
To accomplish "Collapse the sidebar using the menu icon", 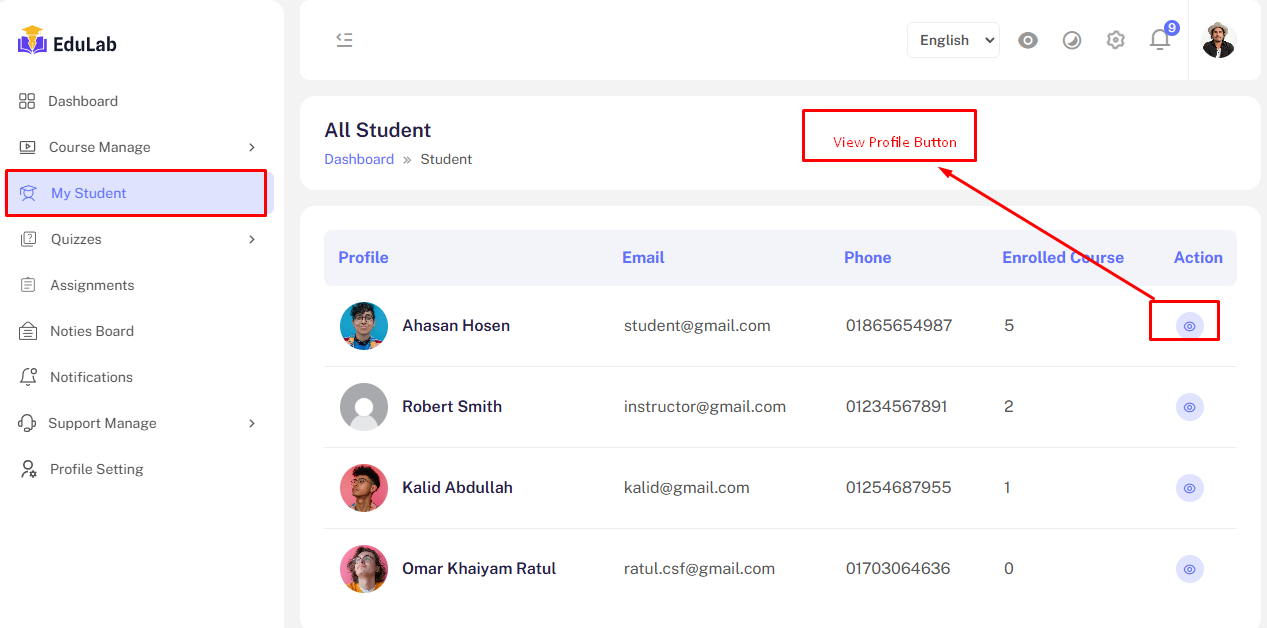I will pyautogui.click(x=344, y=40).
